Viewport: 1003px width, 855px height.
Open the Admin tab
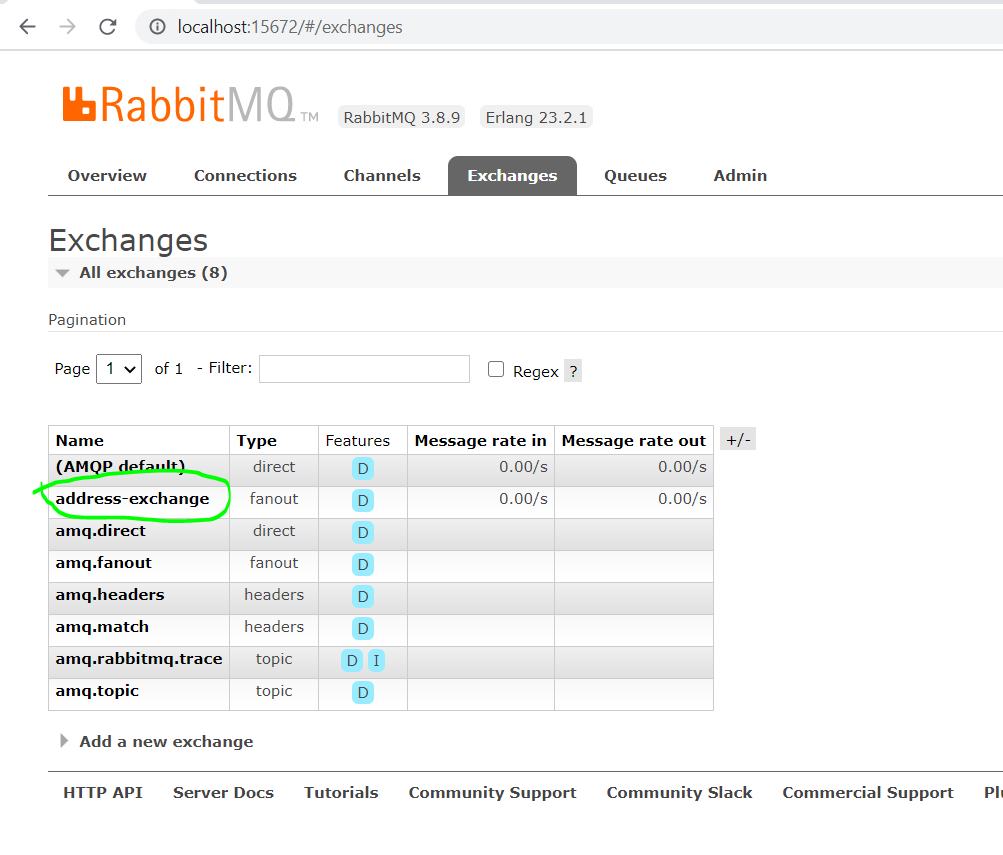(x=740, y=176)
